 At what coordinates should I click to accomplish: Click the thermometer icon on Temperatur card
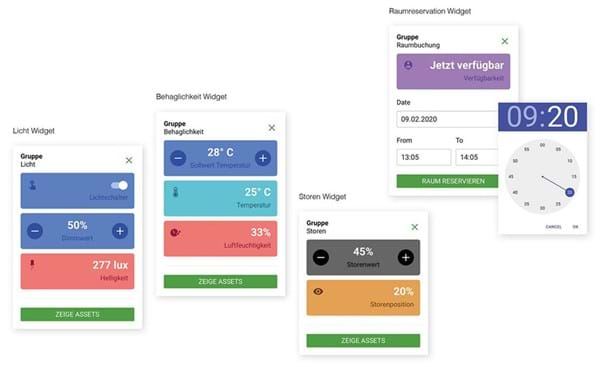(x=176, y=192)
